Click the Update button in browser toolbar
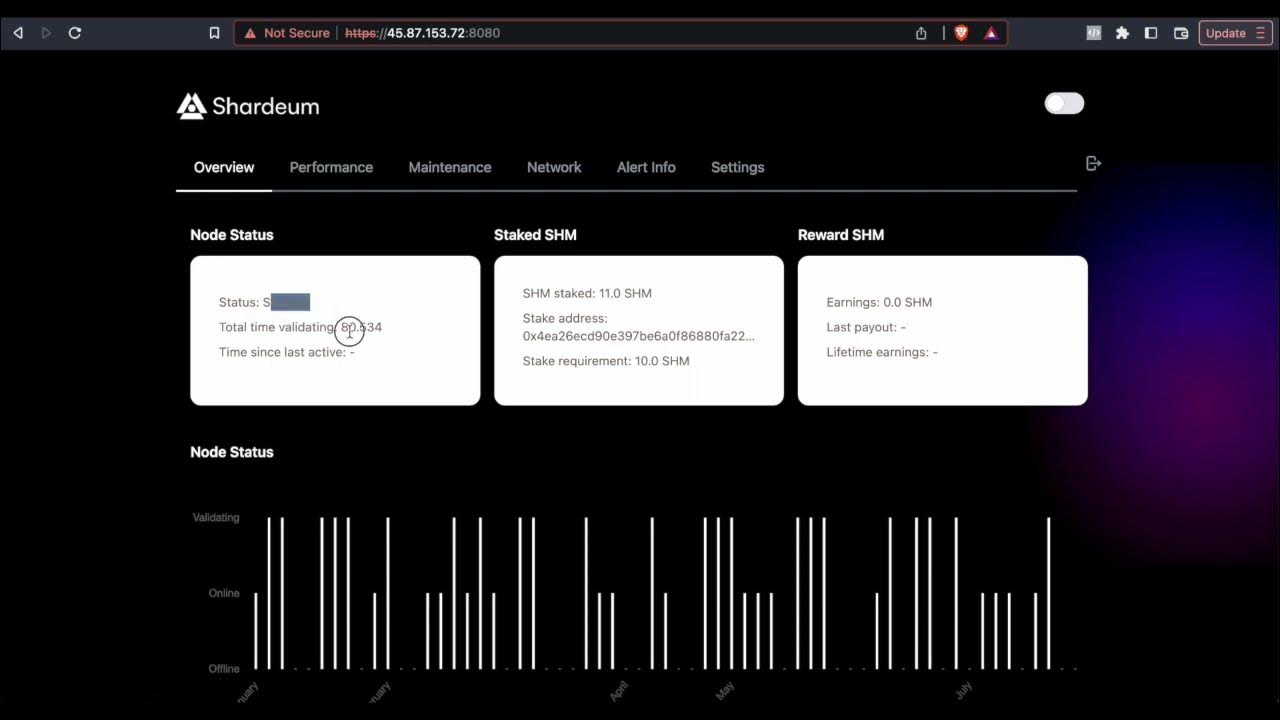 (x=1235, y=33)
